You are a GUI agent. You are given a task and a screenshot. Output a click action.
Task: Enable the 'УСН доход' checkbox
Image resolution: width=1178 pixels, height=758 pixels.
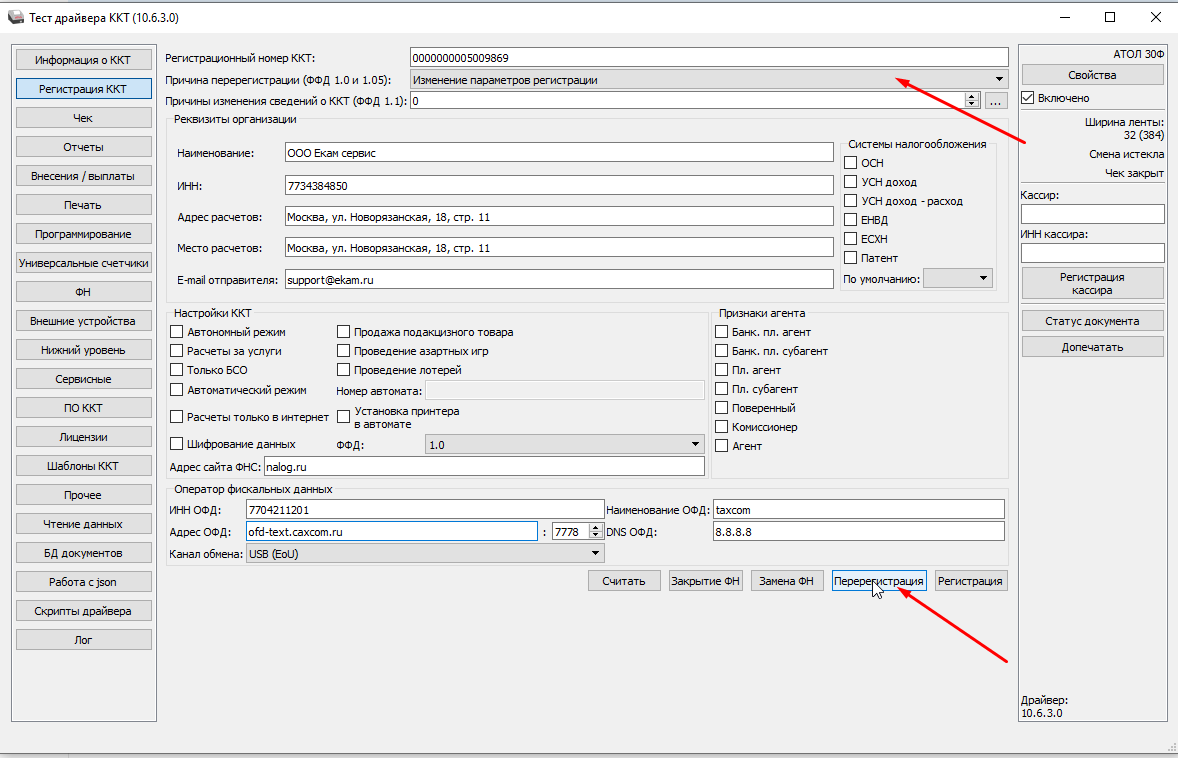pos(850,181)
